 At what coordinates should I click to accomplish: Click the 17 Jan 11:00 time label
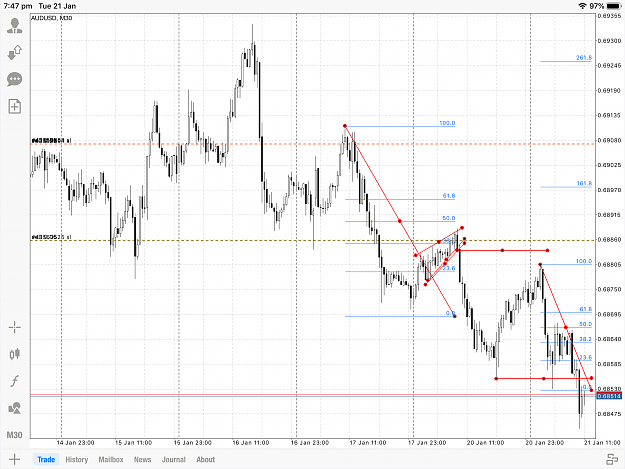pos(368,443)
